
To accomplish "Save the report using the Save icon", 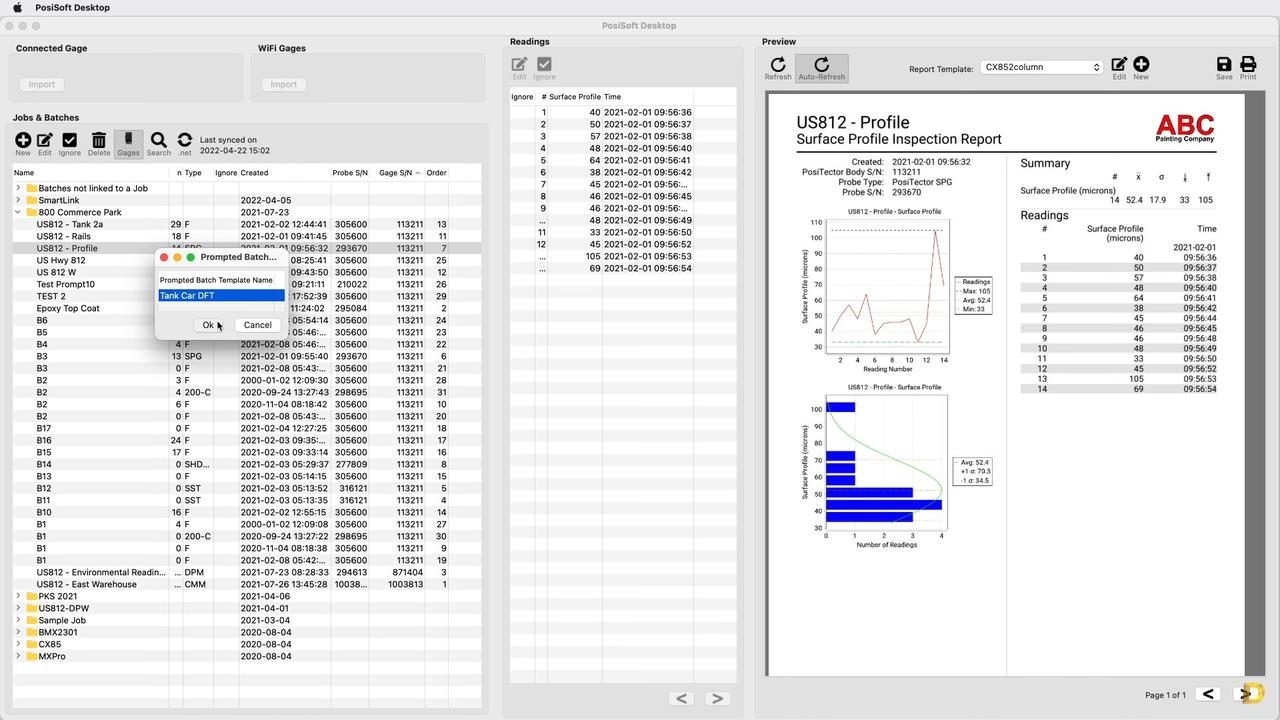I will click(1224, 66).
